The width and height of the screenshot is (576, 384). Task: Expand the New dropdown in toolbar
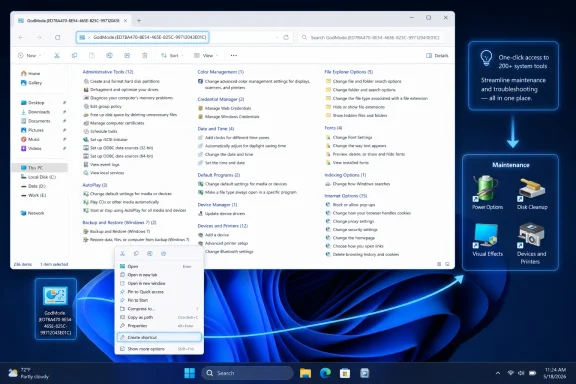(29, 55)
